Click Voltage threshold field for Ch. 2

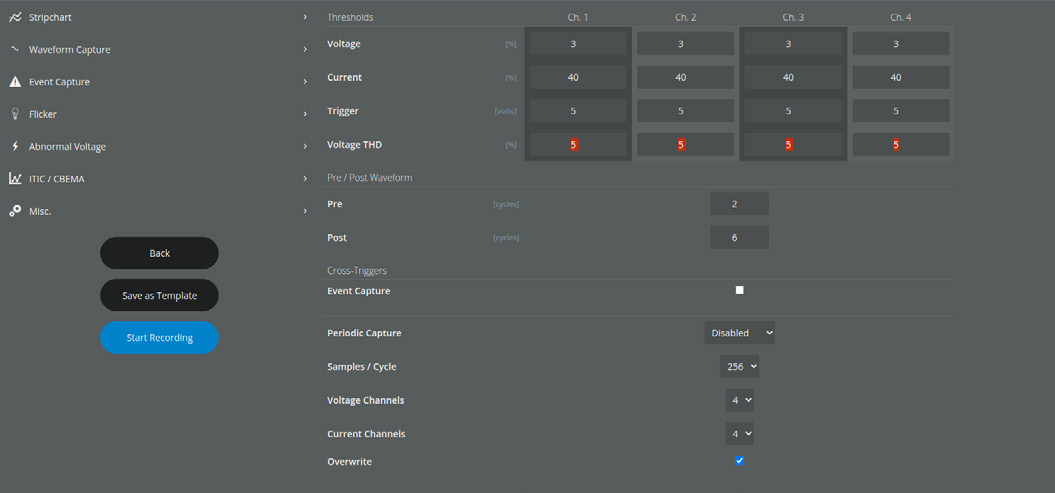click(x=686, y=44)
